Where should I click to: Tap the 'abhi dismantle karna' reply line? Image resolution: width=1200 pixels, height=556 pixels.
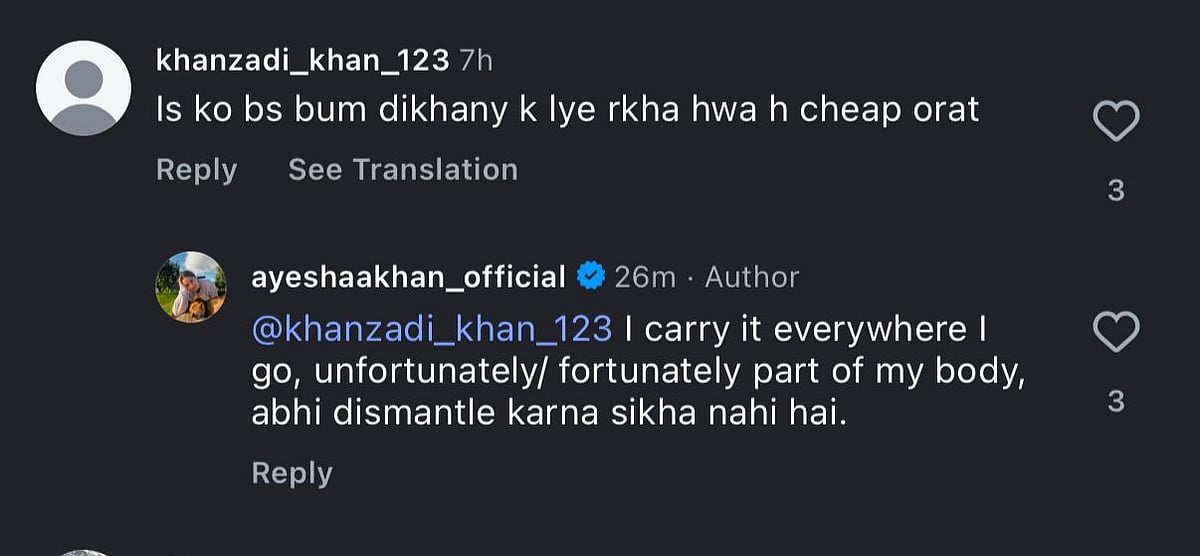coord(549,413)
